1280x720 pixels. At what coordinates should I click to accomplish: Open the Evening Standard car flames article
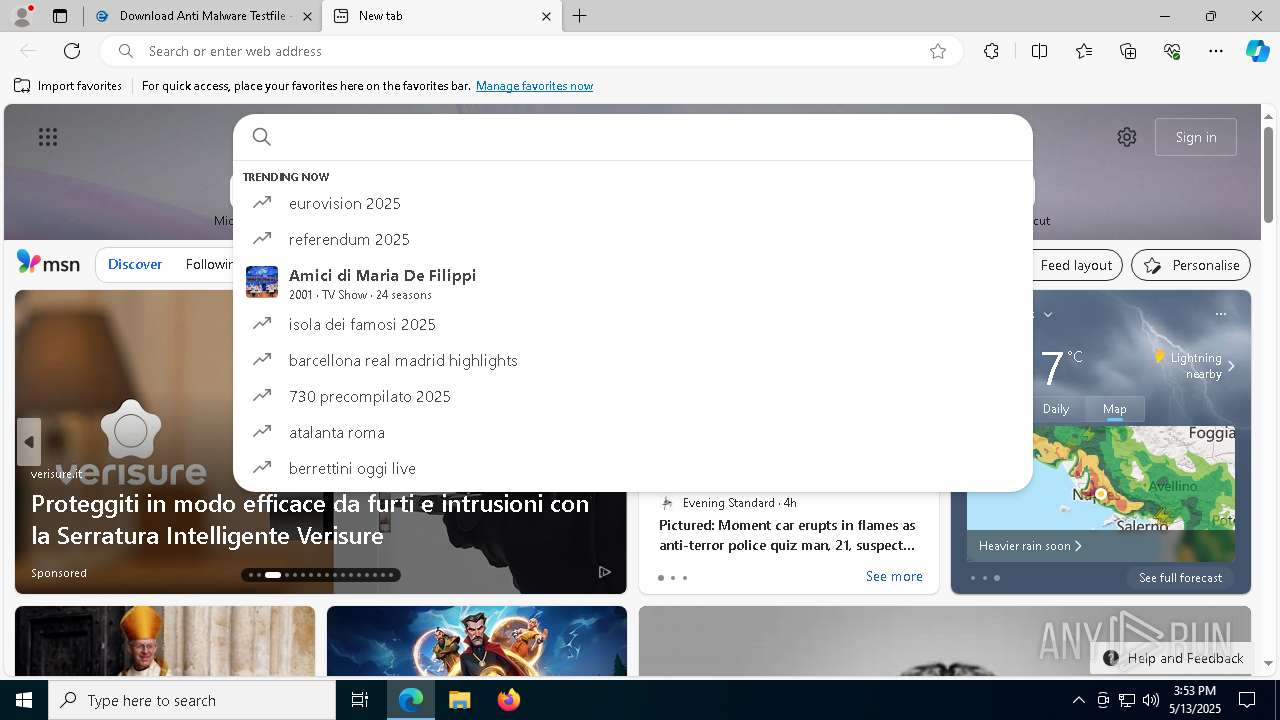point(788,535)
